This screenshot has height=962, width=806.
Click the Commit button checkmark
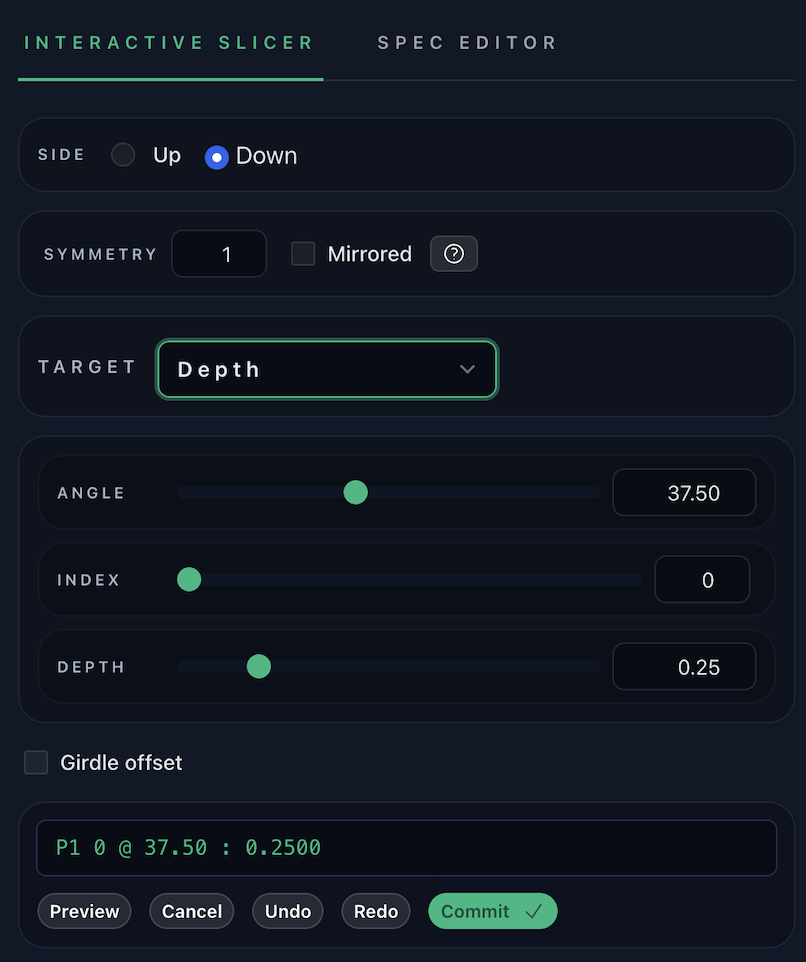click(533, 911)
